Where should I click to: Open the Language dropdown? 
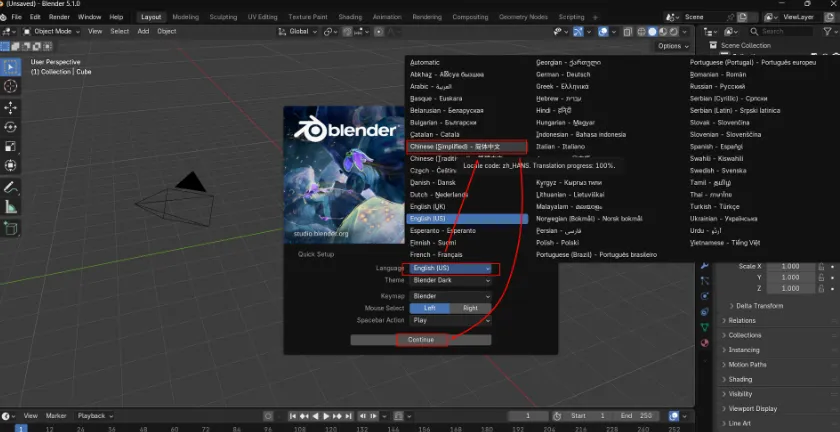[x=451, y=268]
